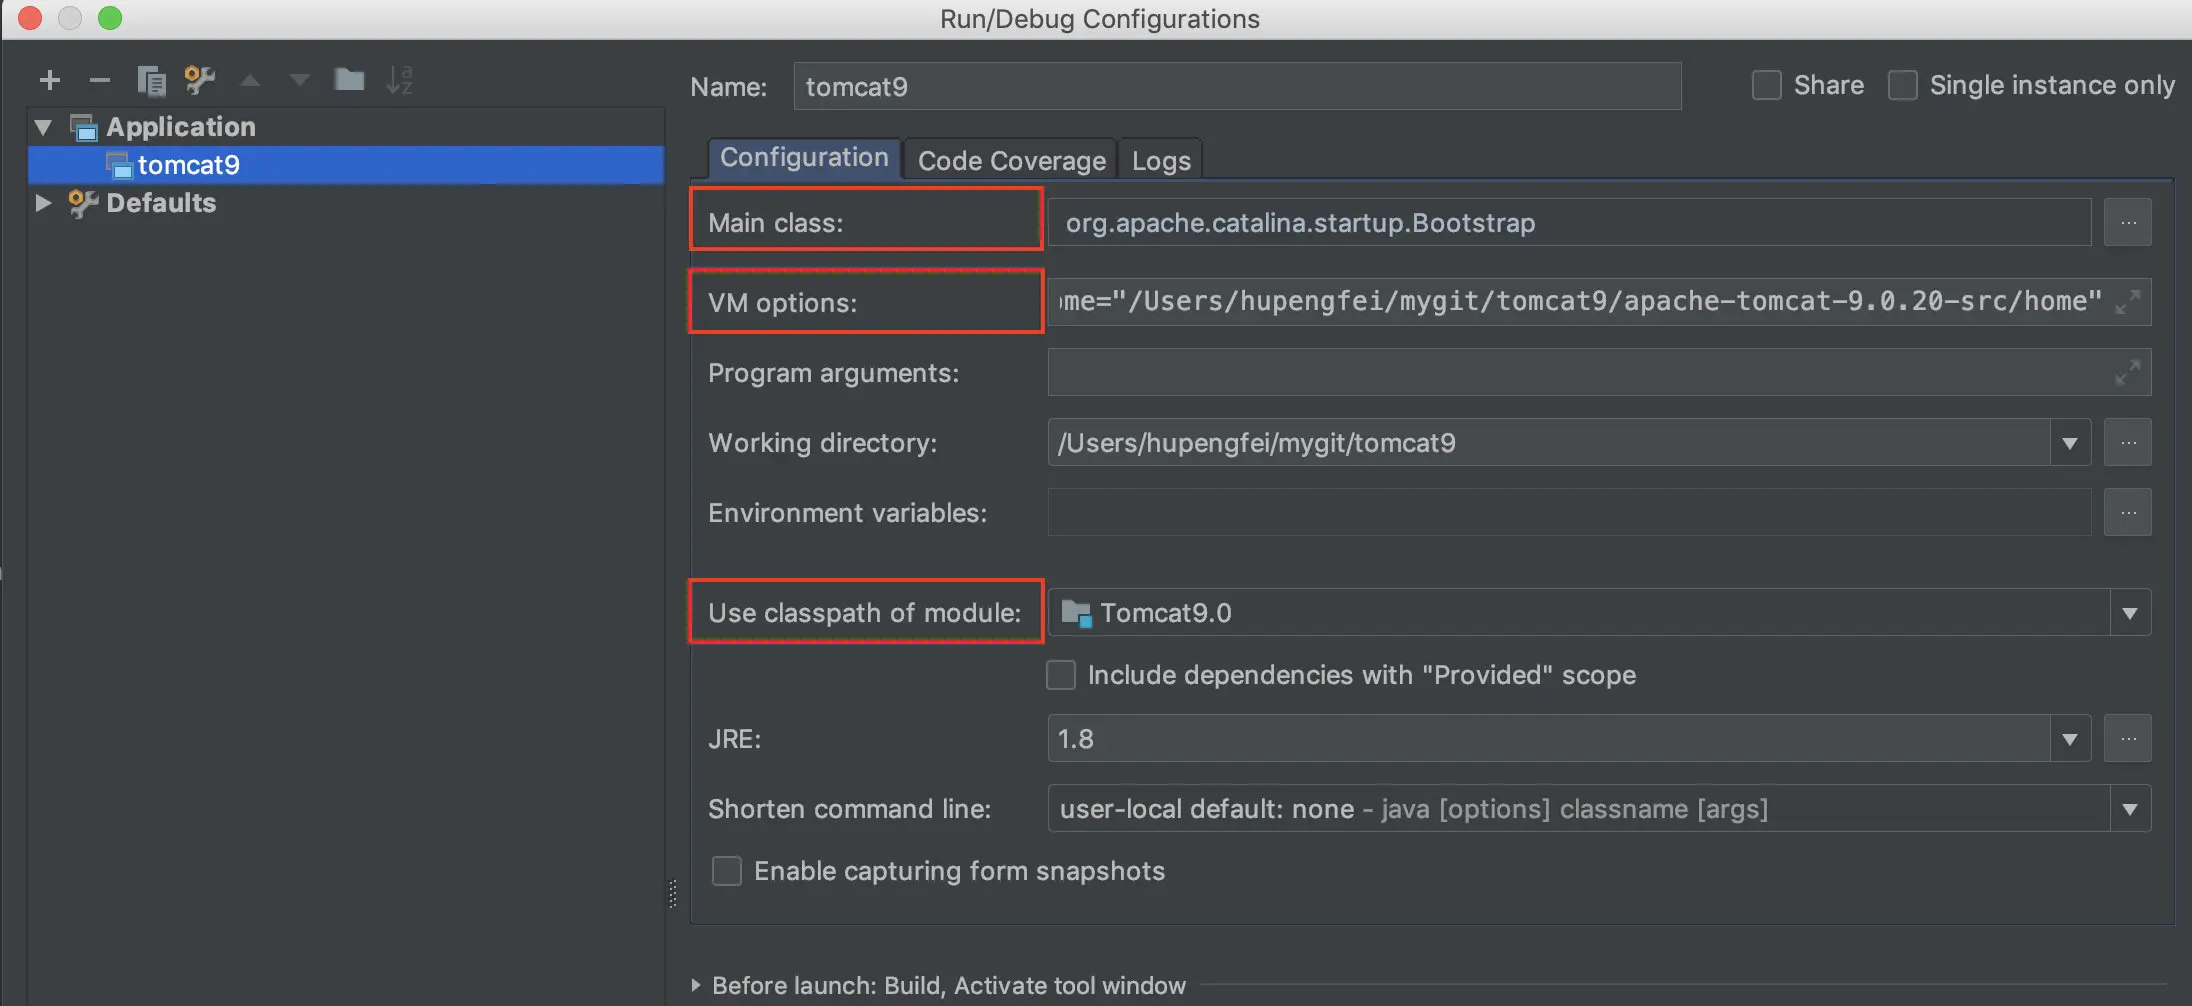Check Include dependencies with "Provided" scope
Image resolution: width=2192 pixels, height=1006 pixels.
point(1061,675)
